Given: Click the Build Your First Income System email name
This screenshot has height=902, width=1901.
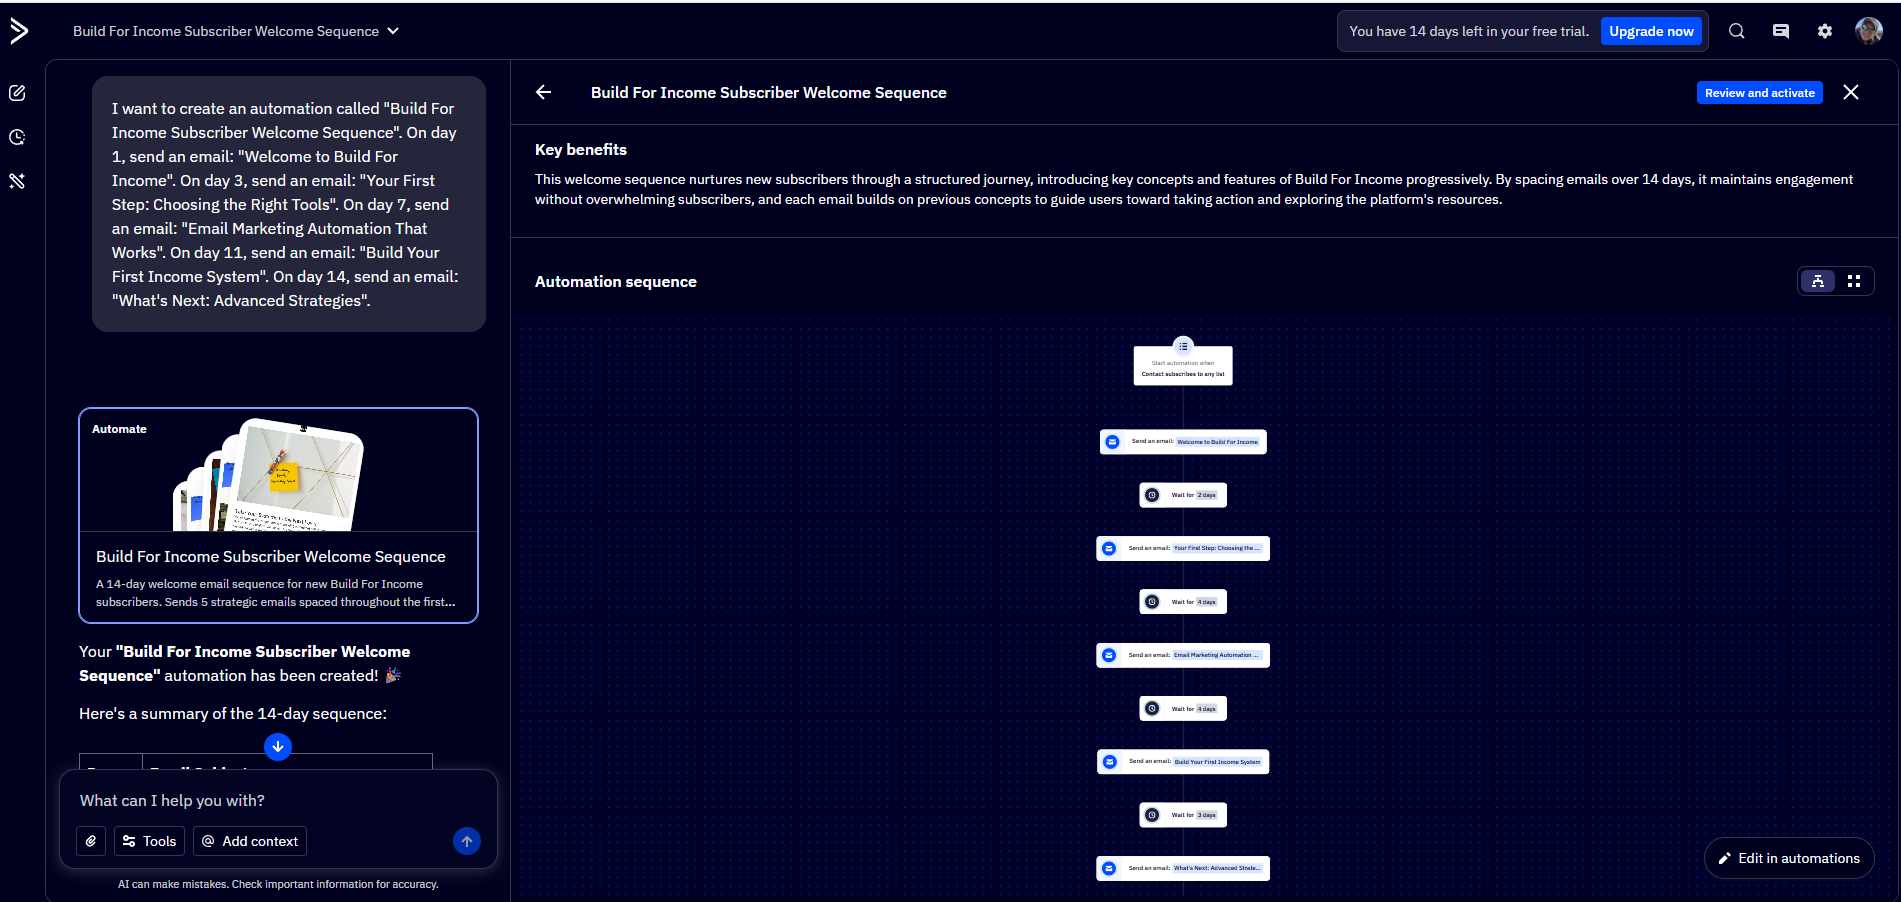Looking at the screenshot, I should pyautogui.click(x=1217, y=762).
